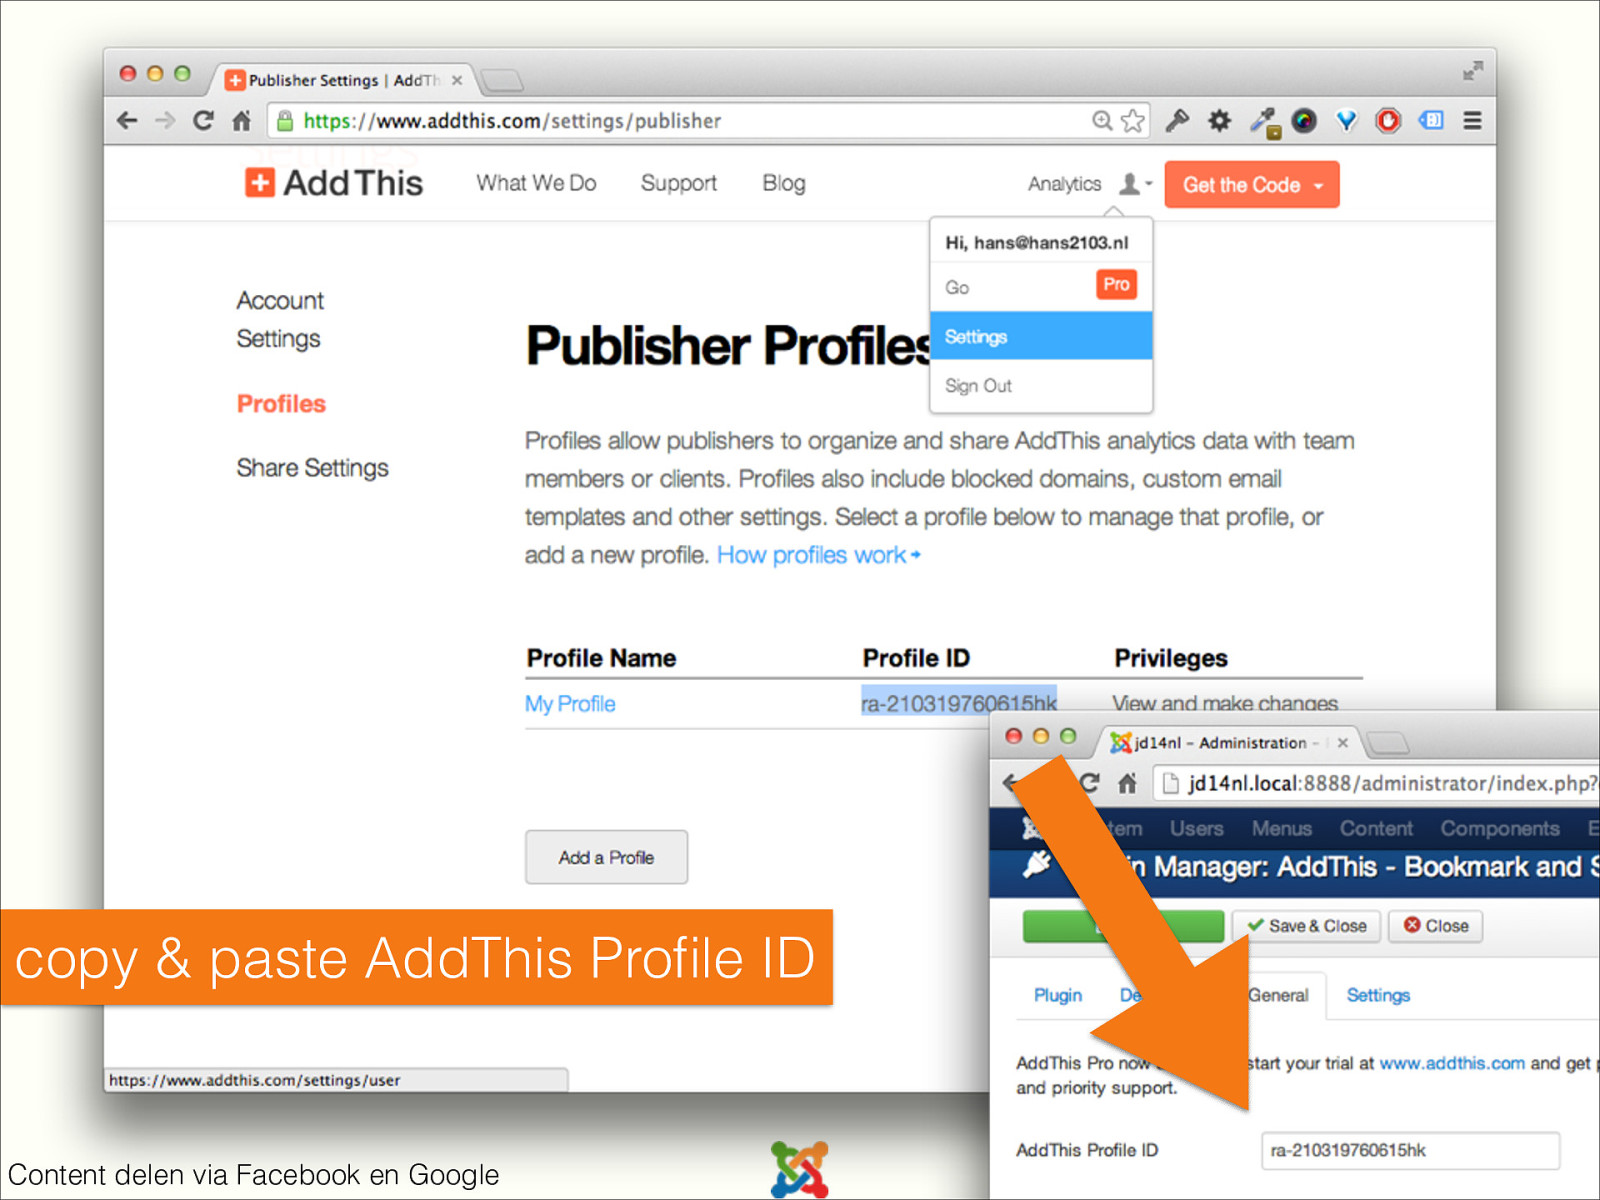Select the jd14nl Administration browser tab

[1230, 742]
